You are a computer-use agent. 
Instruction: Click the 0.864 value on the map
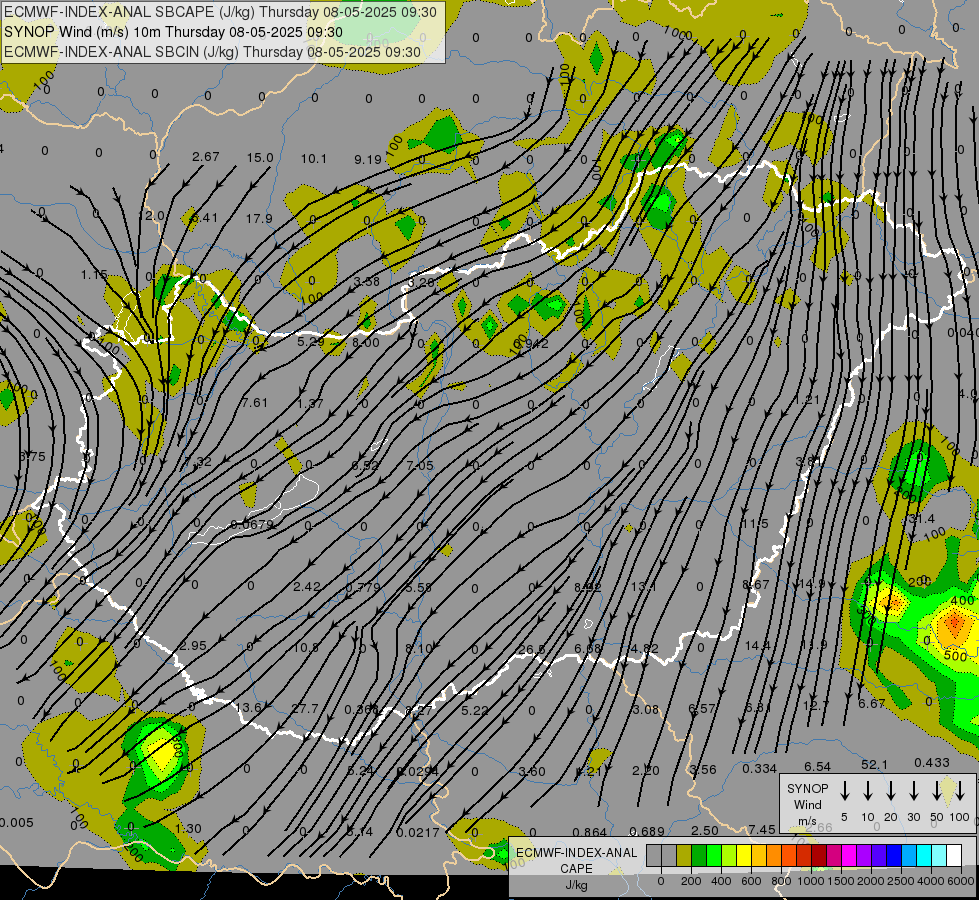(x=589, y=832)
